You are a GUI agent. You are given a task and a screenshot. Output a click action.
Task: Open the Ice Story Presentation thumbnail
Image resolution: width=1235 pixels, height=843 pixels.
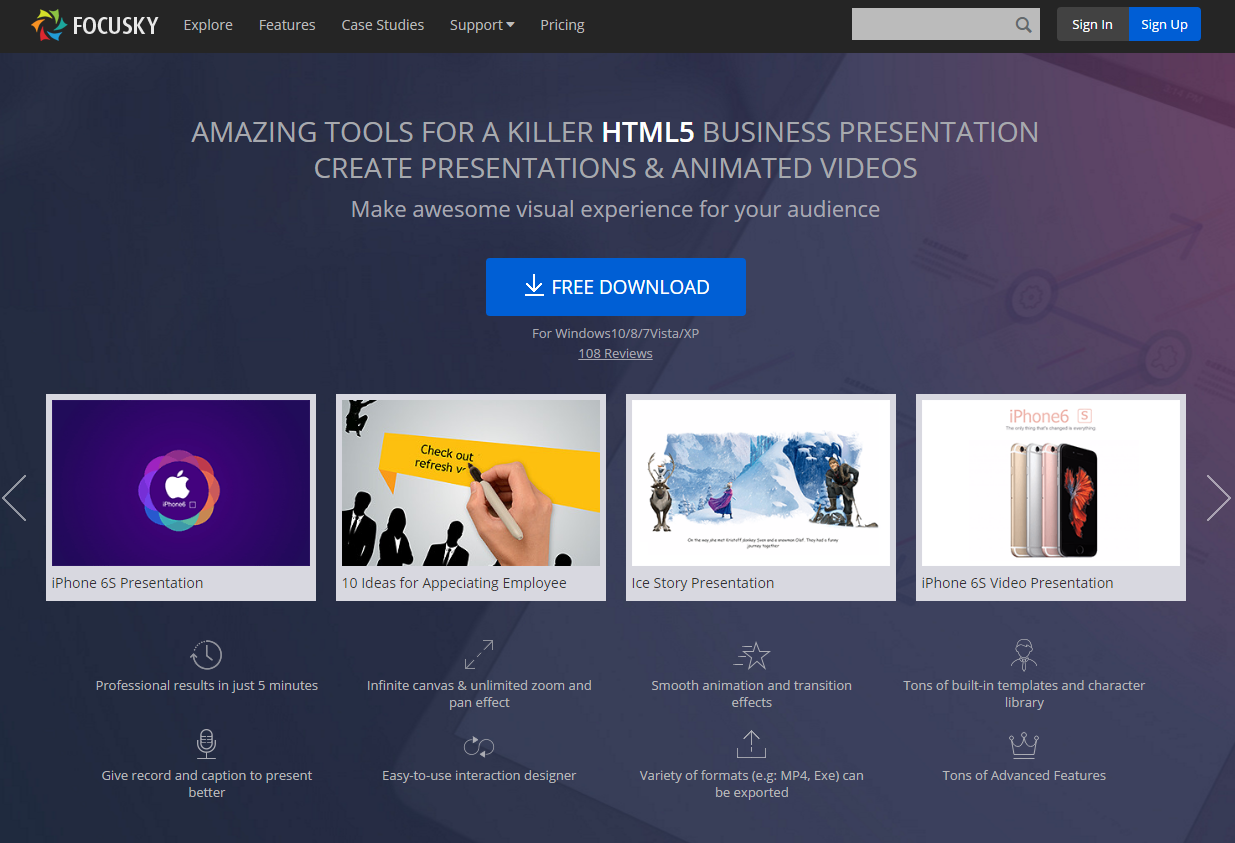(761, 483)
